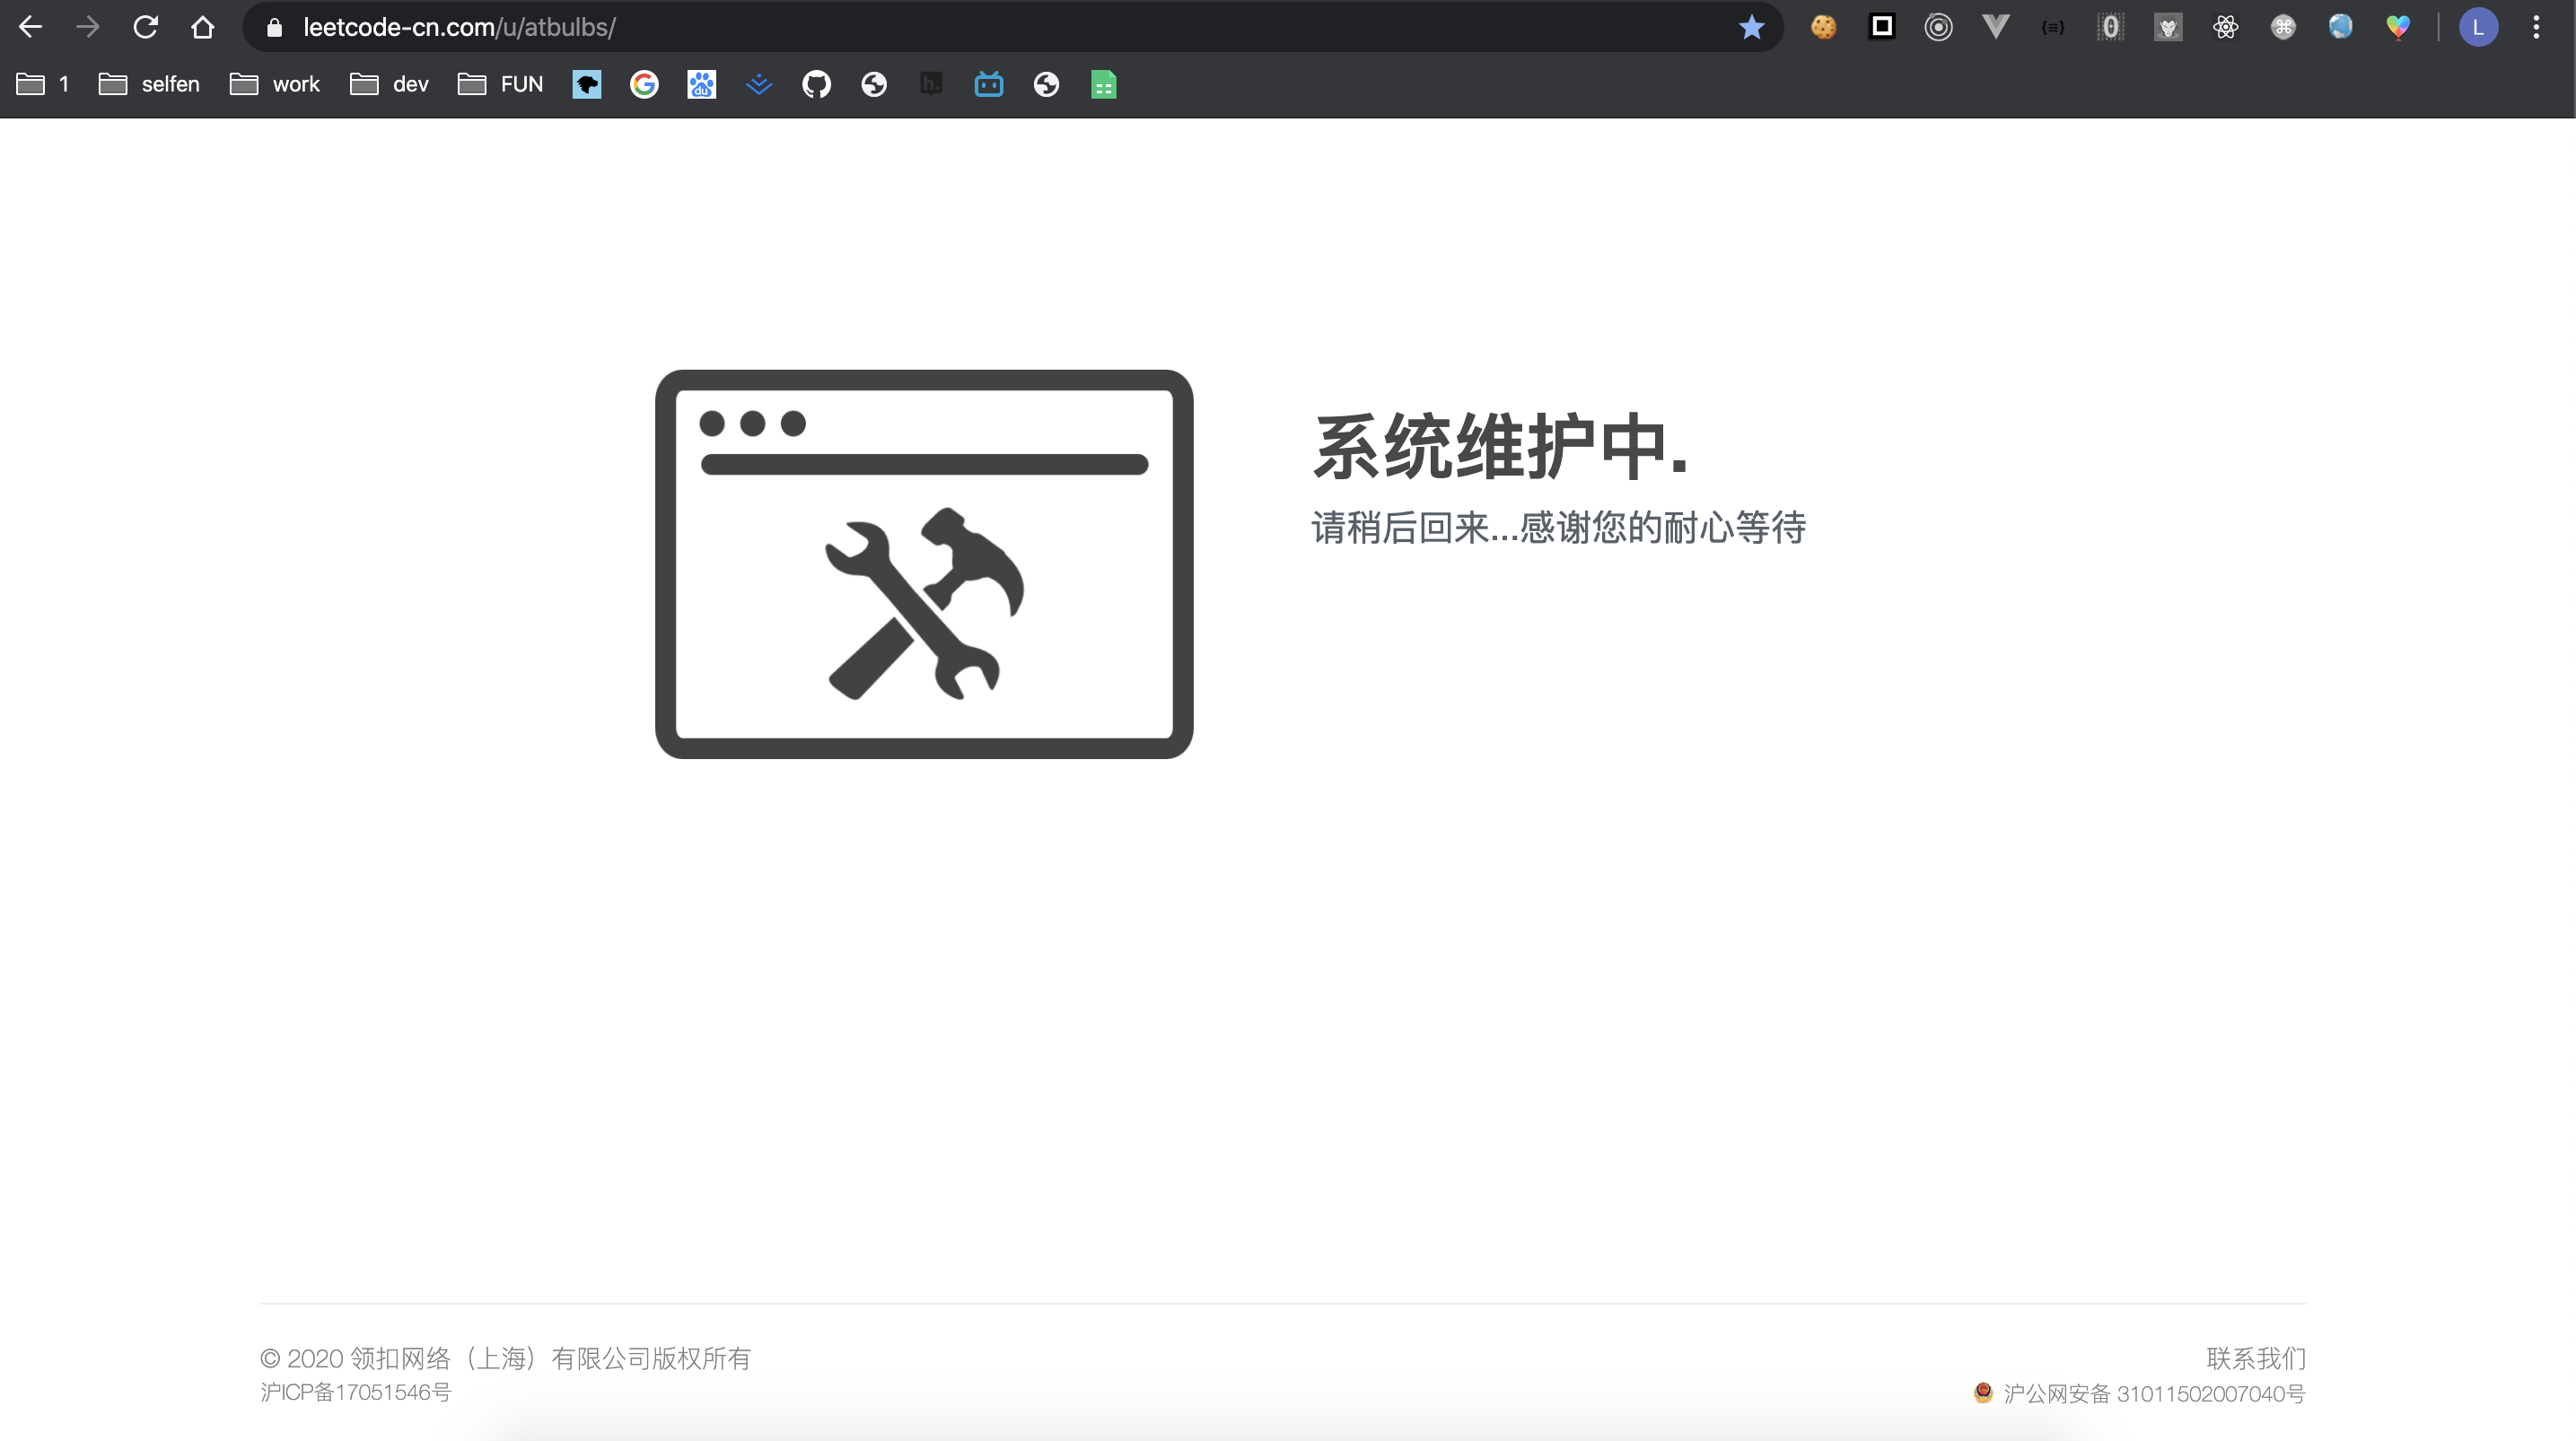The image size is (2576, 1441).
Task: Open the Baidu paw bookmark
Action: (701, 85)
